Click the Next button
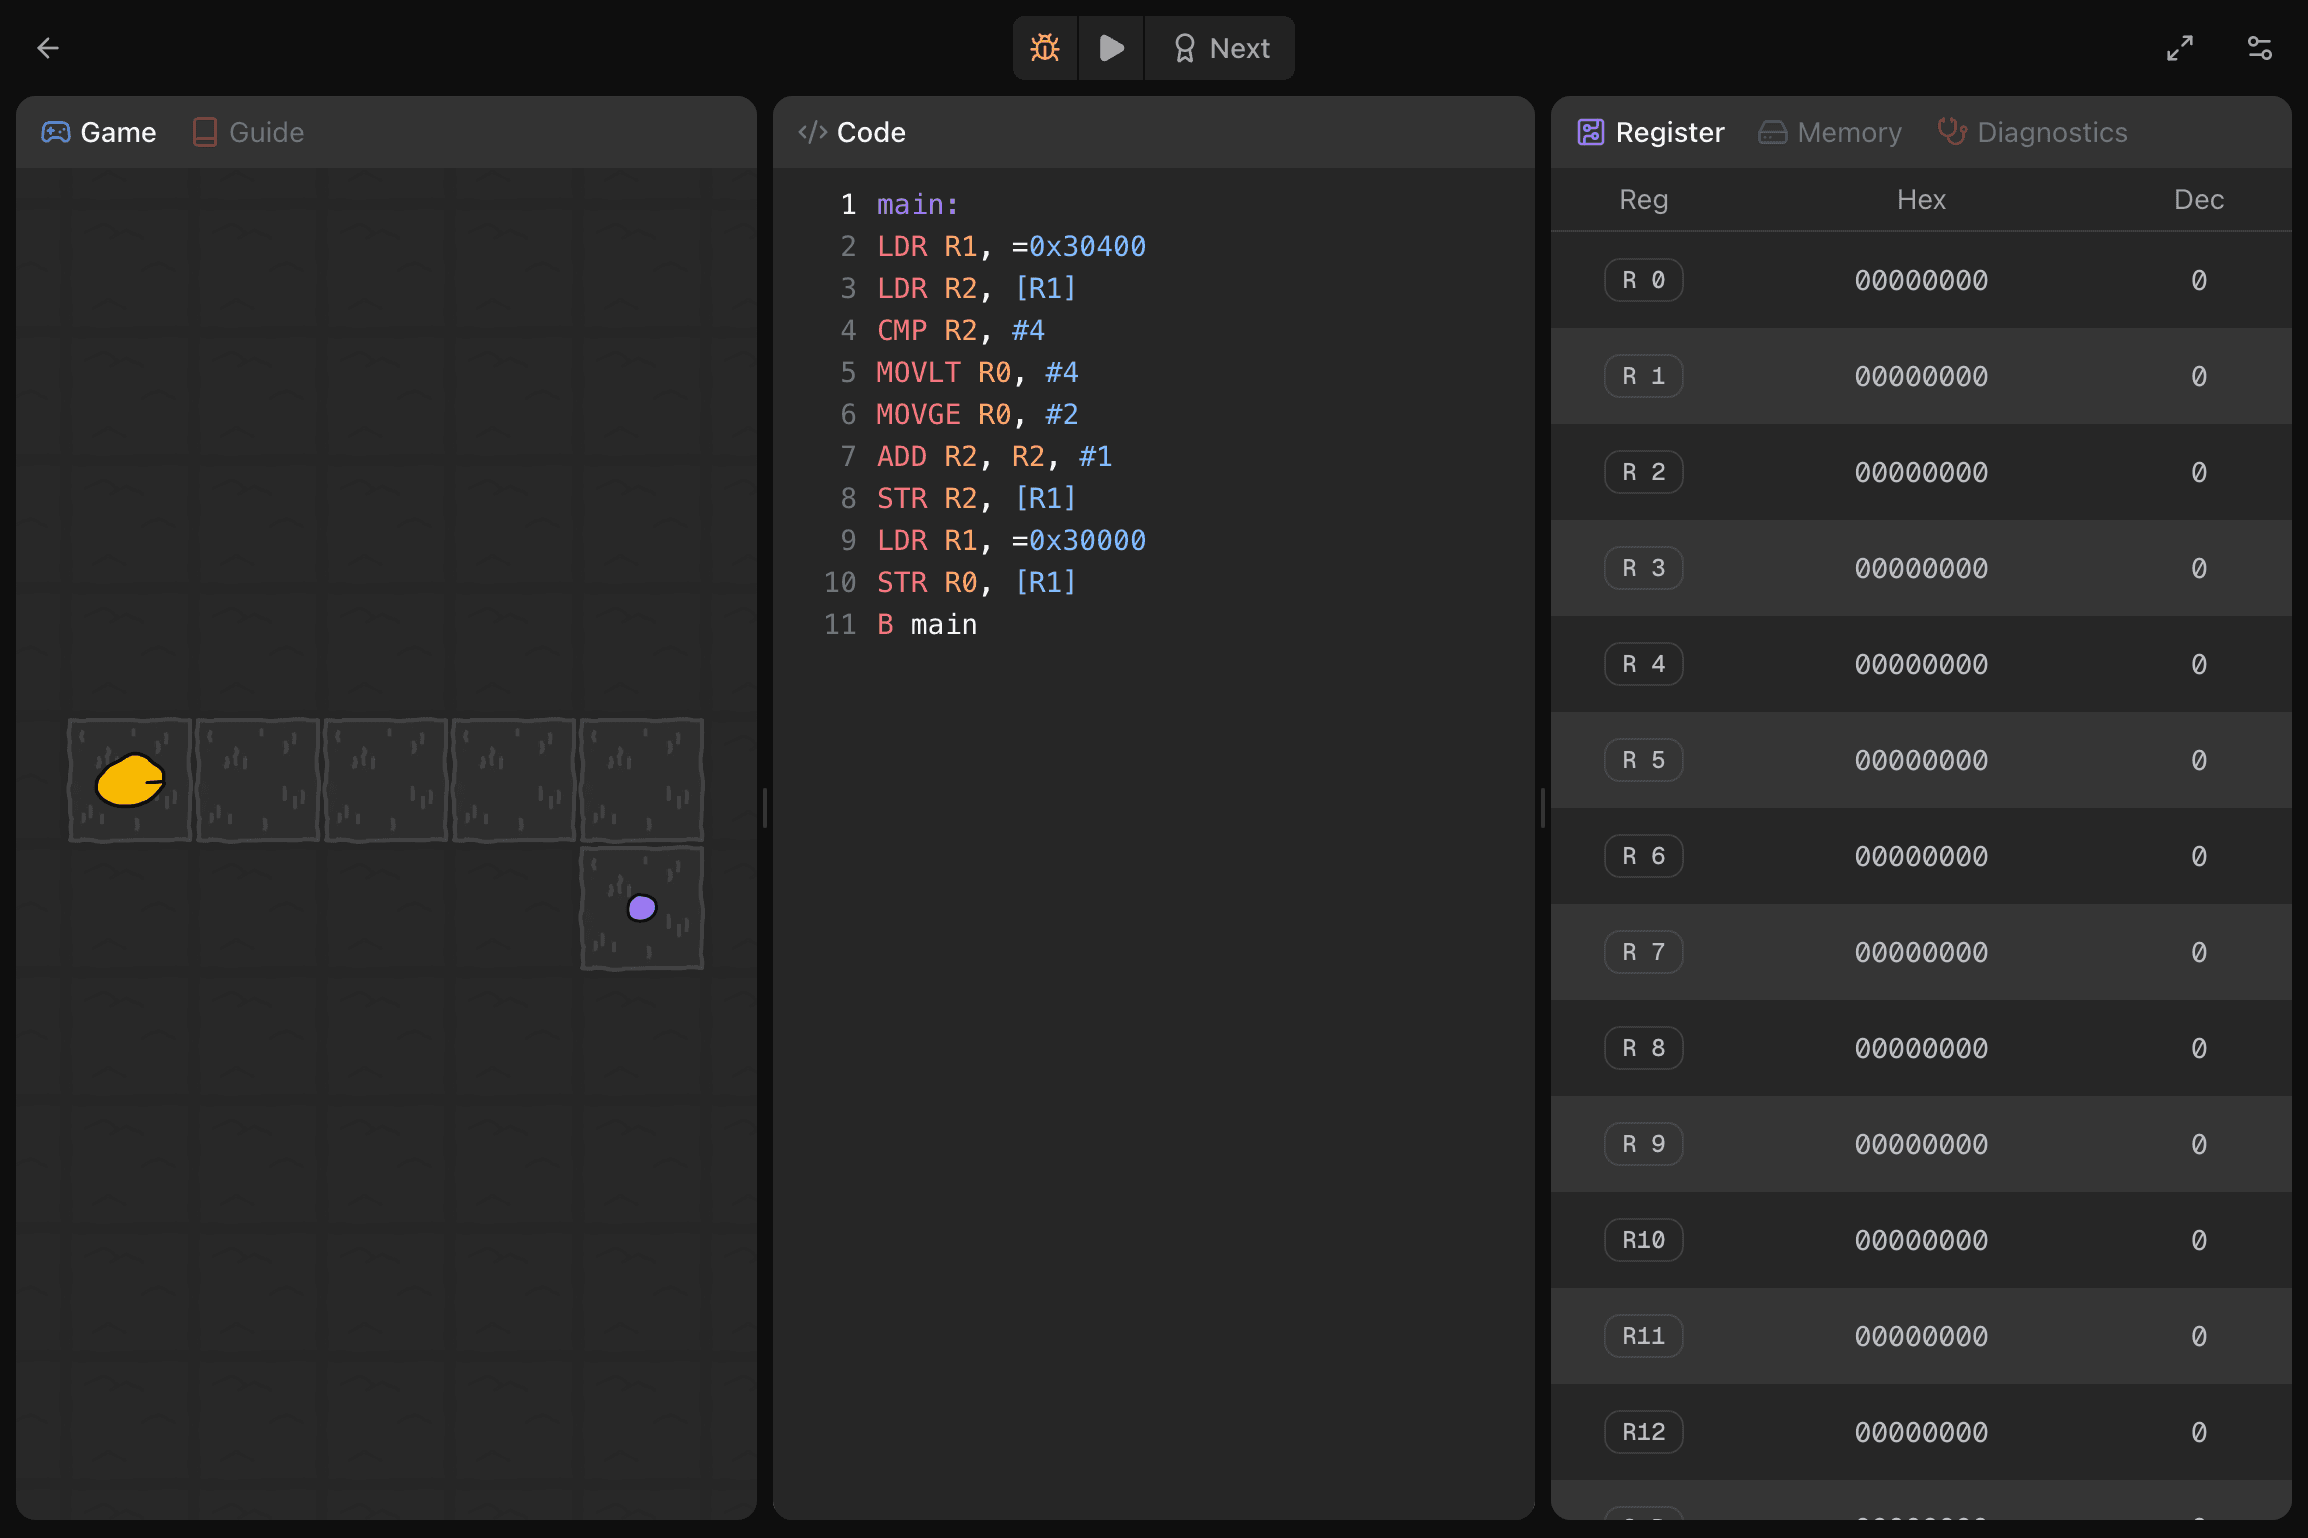Viewport: 2308px width, 1538px height. tap(1219, 47)
